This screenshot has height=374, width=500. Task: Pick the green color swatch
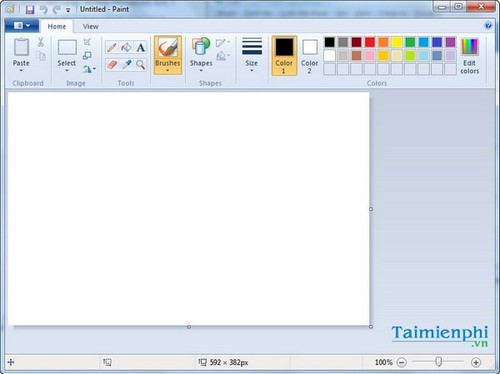[x=410, y=42]
